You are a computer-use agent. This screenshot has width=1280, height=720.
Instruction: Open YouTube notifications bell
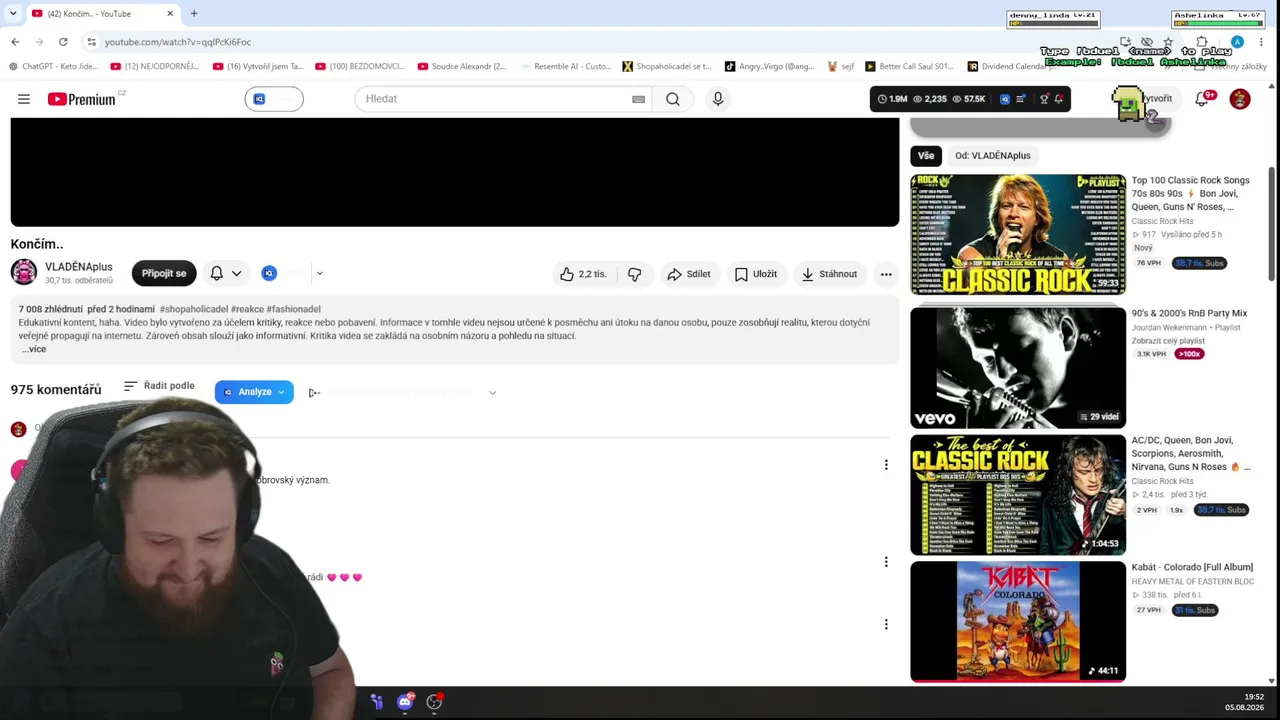(1203, 99)
